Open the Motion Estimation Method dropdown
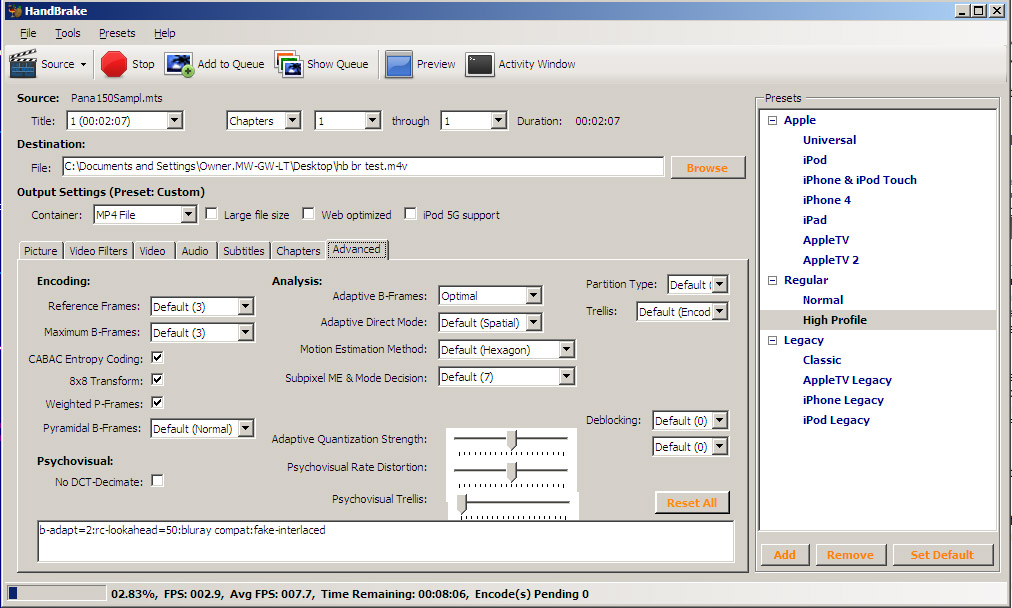1012x608 pixels. point(506,349)
